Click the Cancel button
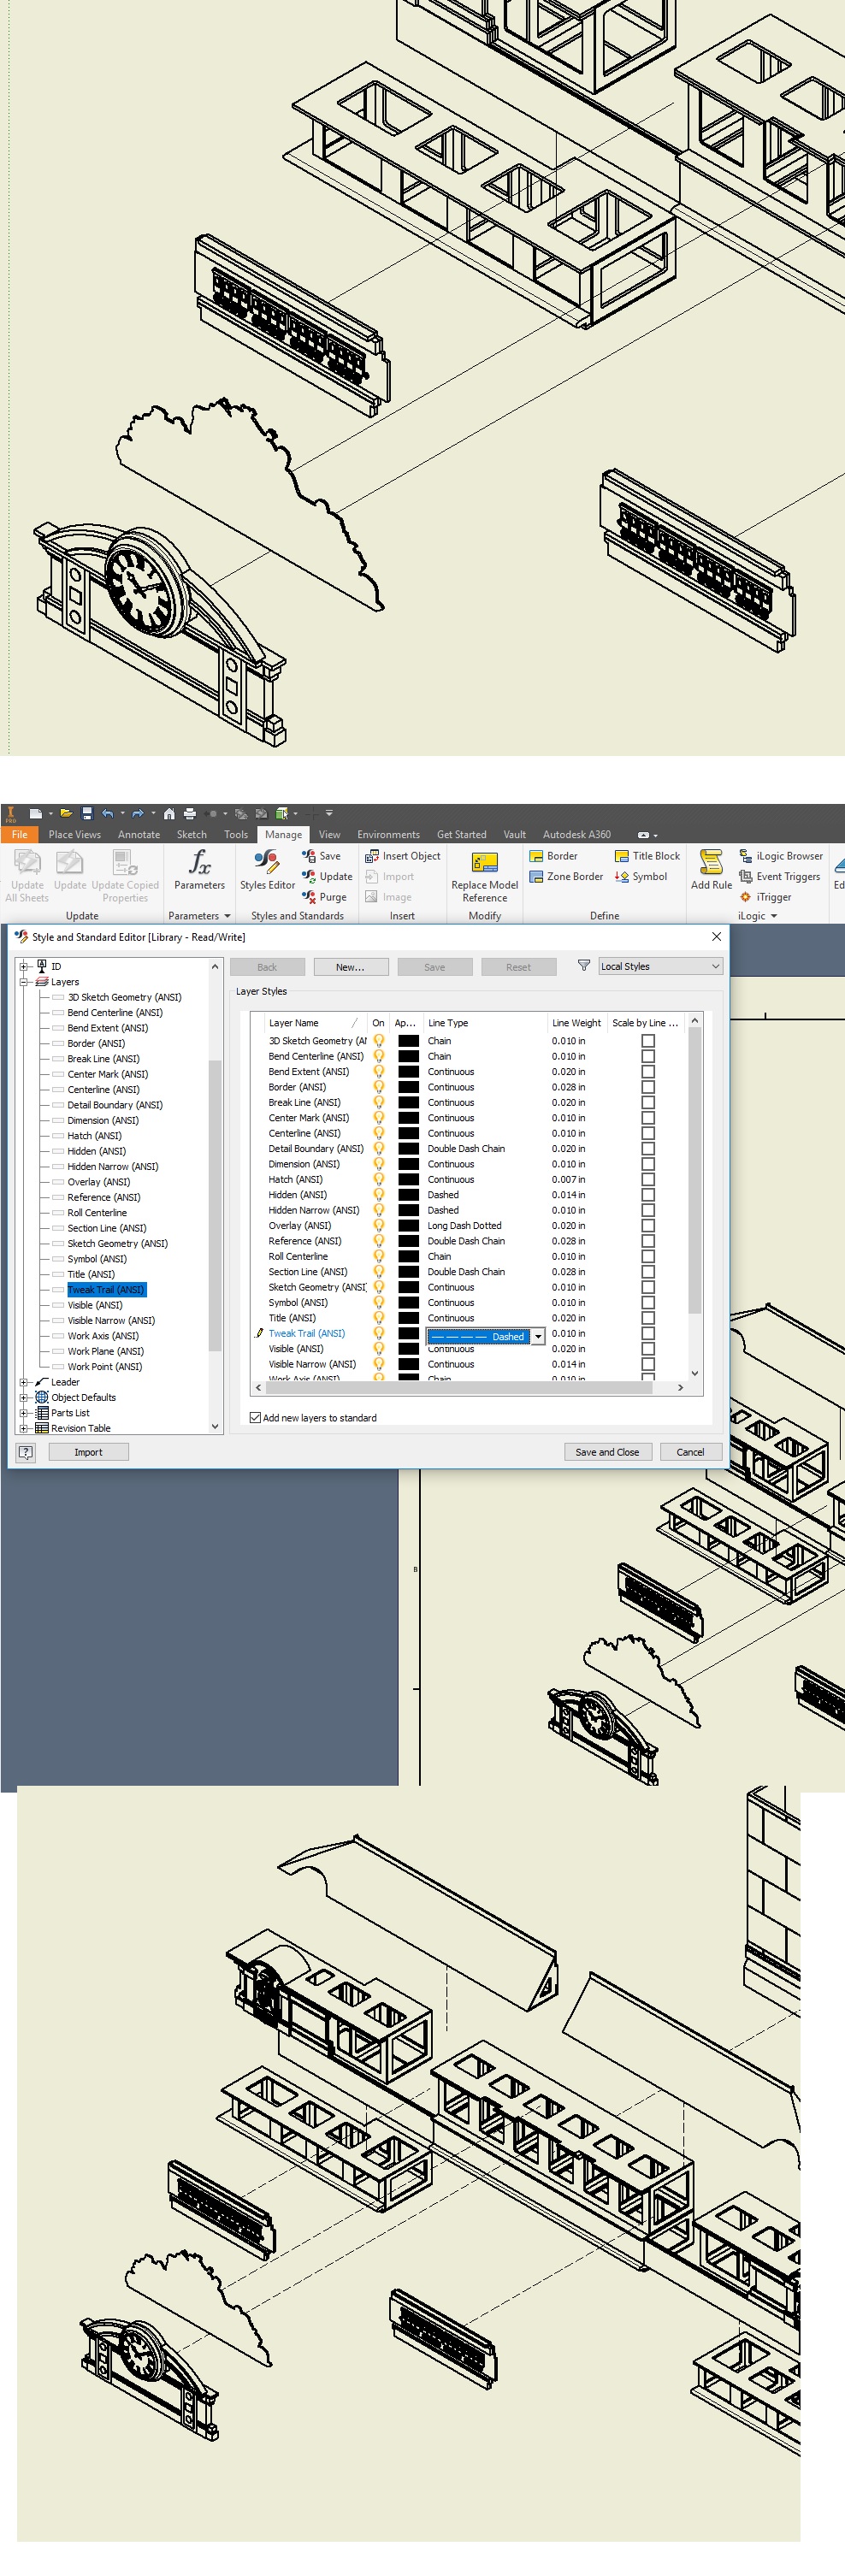The width and height of the screenshot is (845, 2576). pyautogui.click(x=690, y=1451)
